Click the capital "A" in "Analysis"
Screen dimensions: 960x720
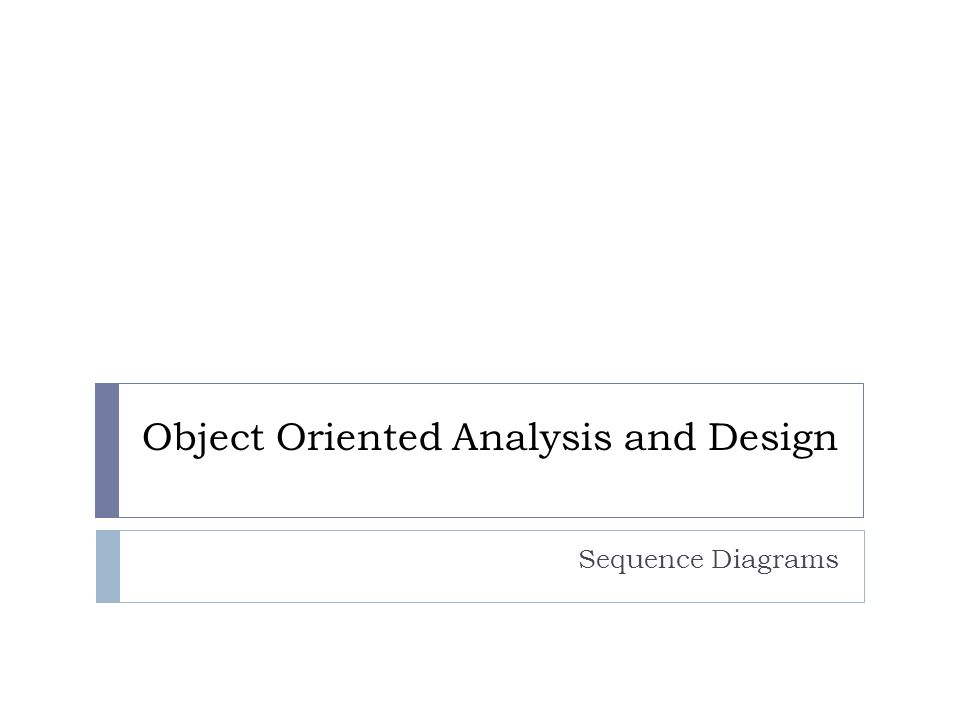click(x=470, y=437)
